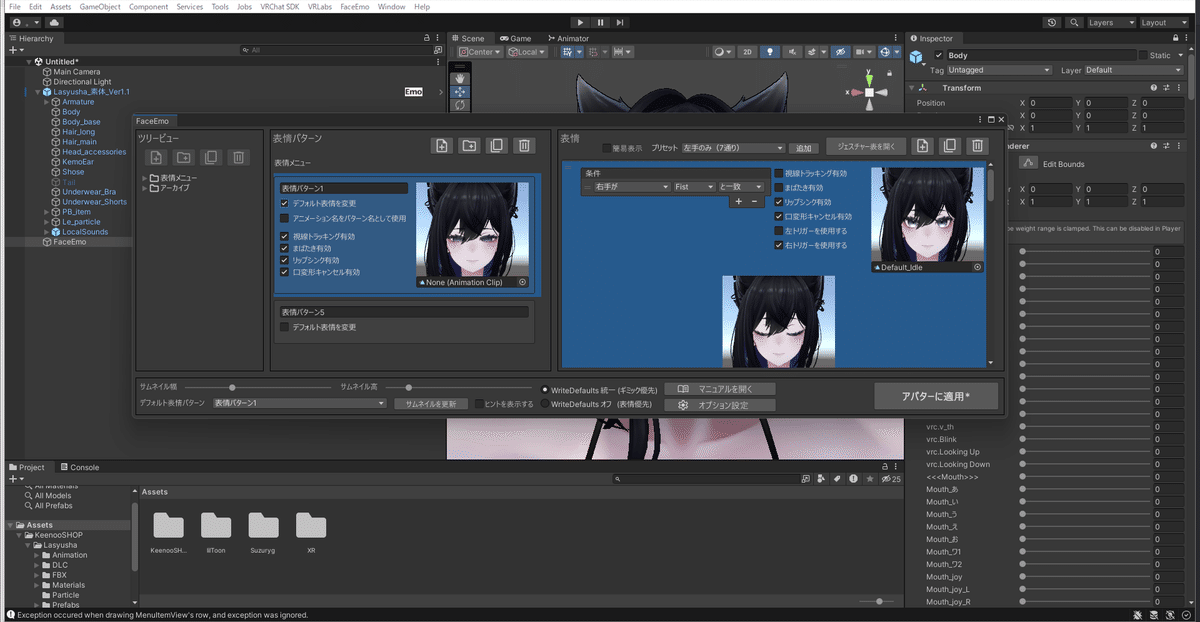Enable 左トリガーを使用する checkbox
Image resolution: width=1200 pixels, height=622 pixels.
pyautogui.click(x=778, y=231)
